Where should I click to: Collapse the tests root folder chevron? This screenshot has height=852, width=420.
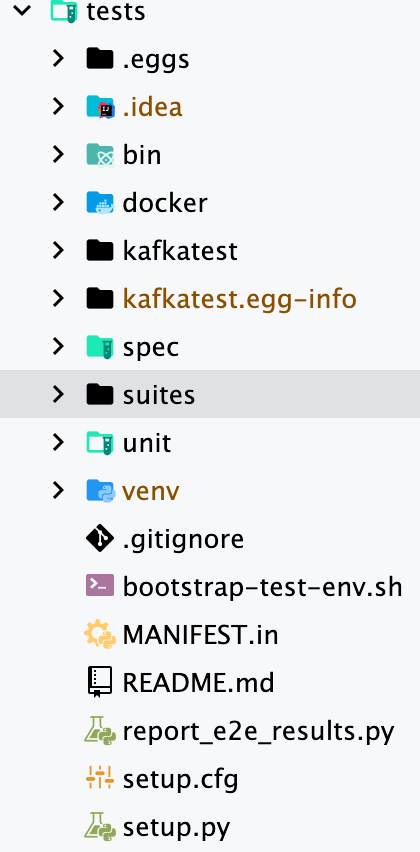(22, 10)
